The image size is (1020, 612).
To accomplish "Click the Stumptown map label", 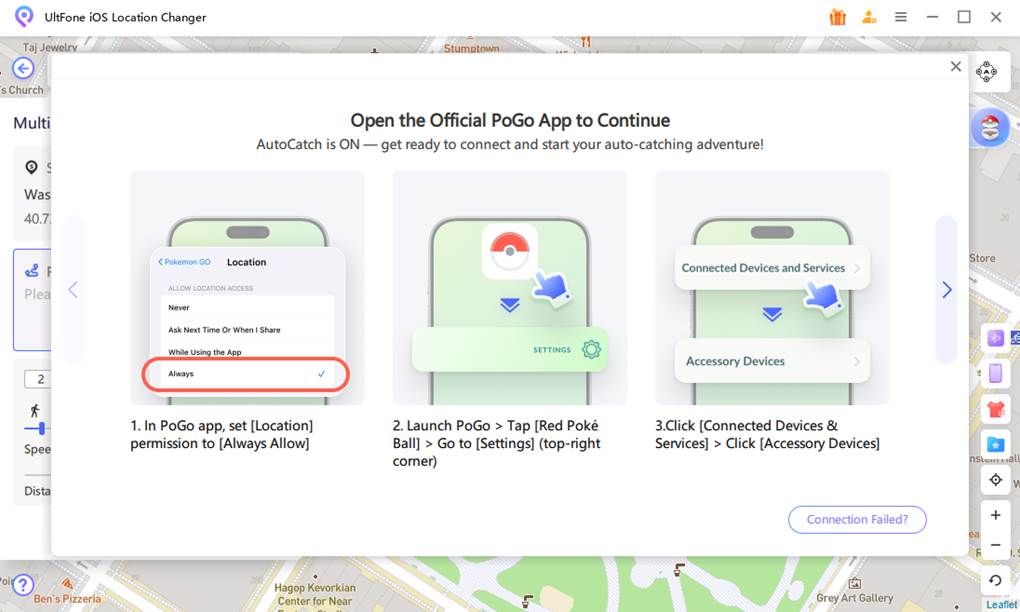I will pos(472,48).
